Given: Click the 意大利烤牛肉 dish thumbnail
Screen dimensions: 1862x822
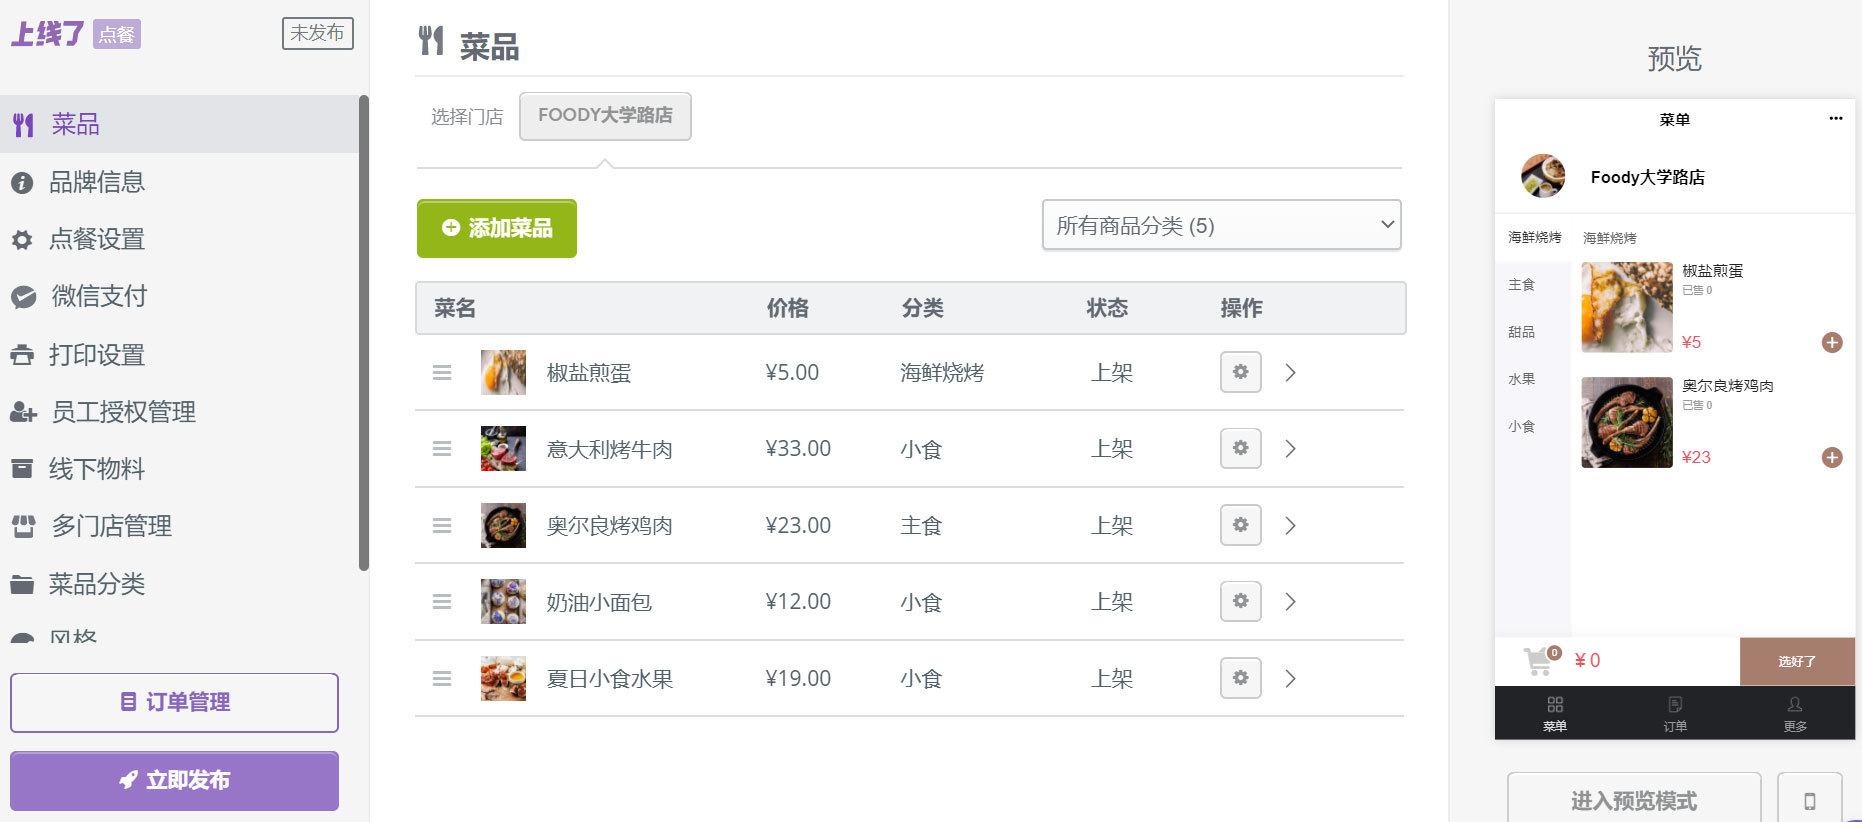Looking at the screenshot, I should pyautogui.click(x=503, y=449).
